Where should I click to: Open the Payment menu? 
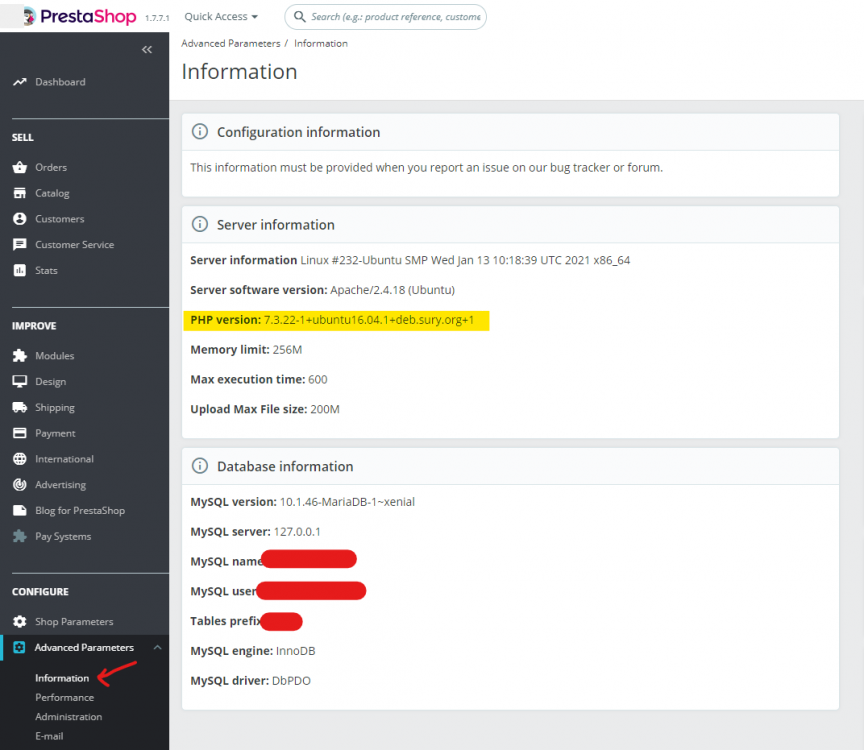[55, 433]
